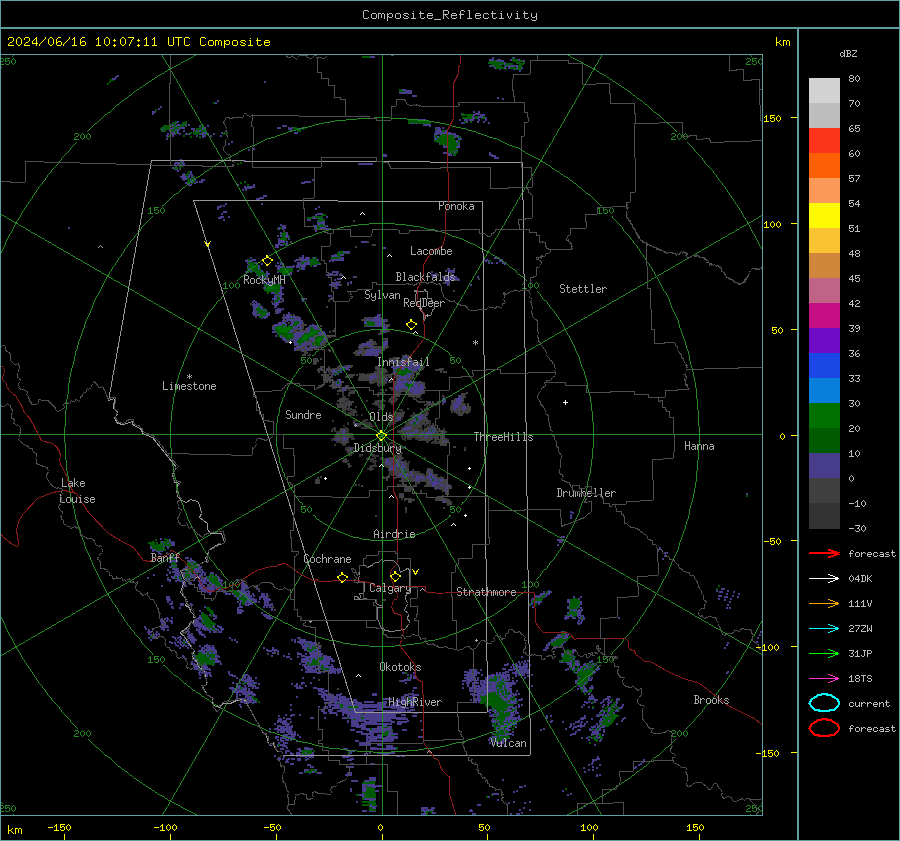
Task: Click the Drumheller label
Action: tap(586, 493)
